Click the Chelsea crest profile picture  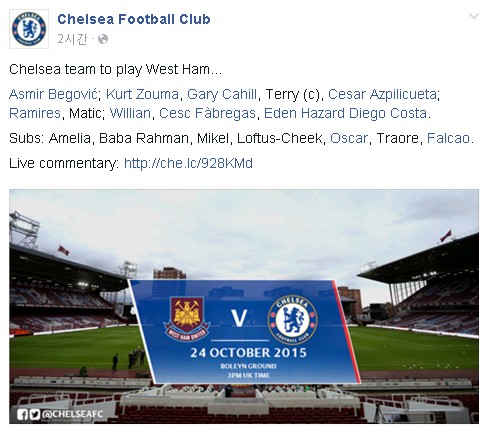[x=29, y=29]
